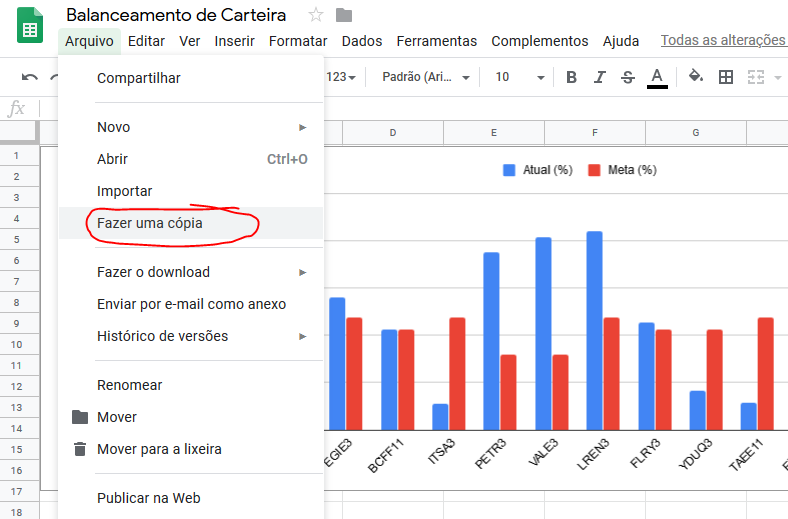Click the Google Sheets home icon
This screenshot has height=519, width=788.
point(30,26)
